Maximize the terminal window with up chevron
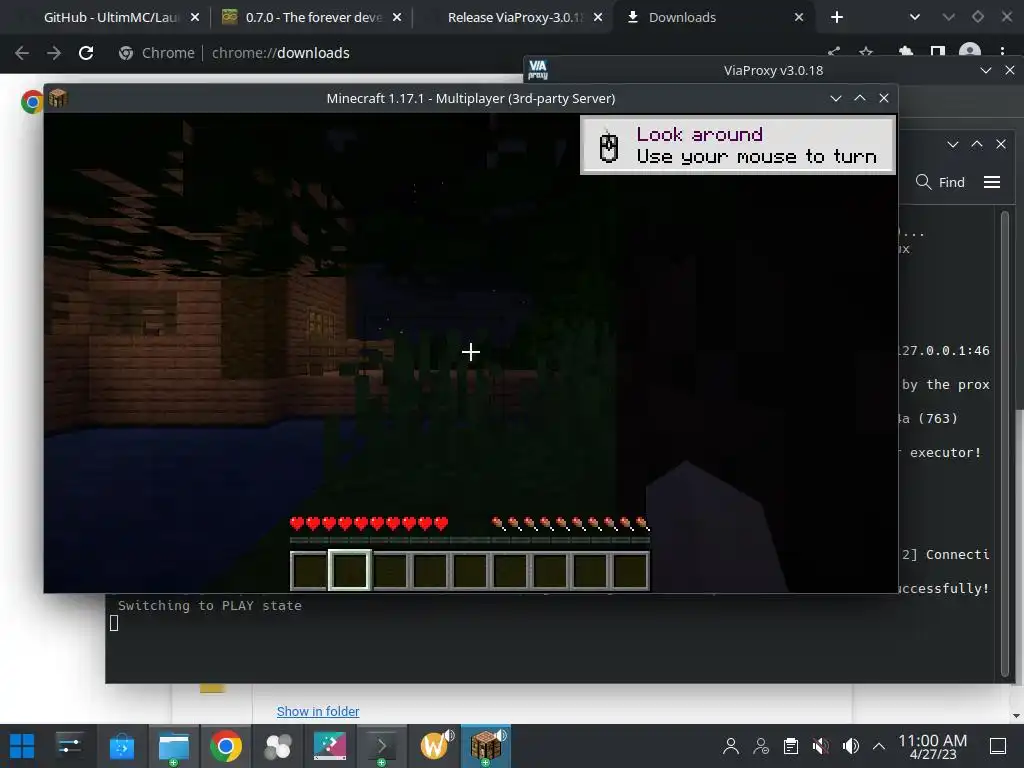 (x=977, y=144)
